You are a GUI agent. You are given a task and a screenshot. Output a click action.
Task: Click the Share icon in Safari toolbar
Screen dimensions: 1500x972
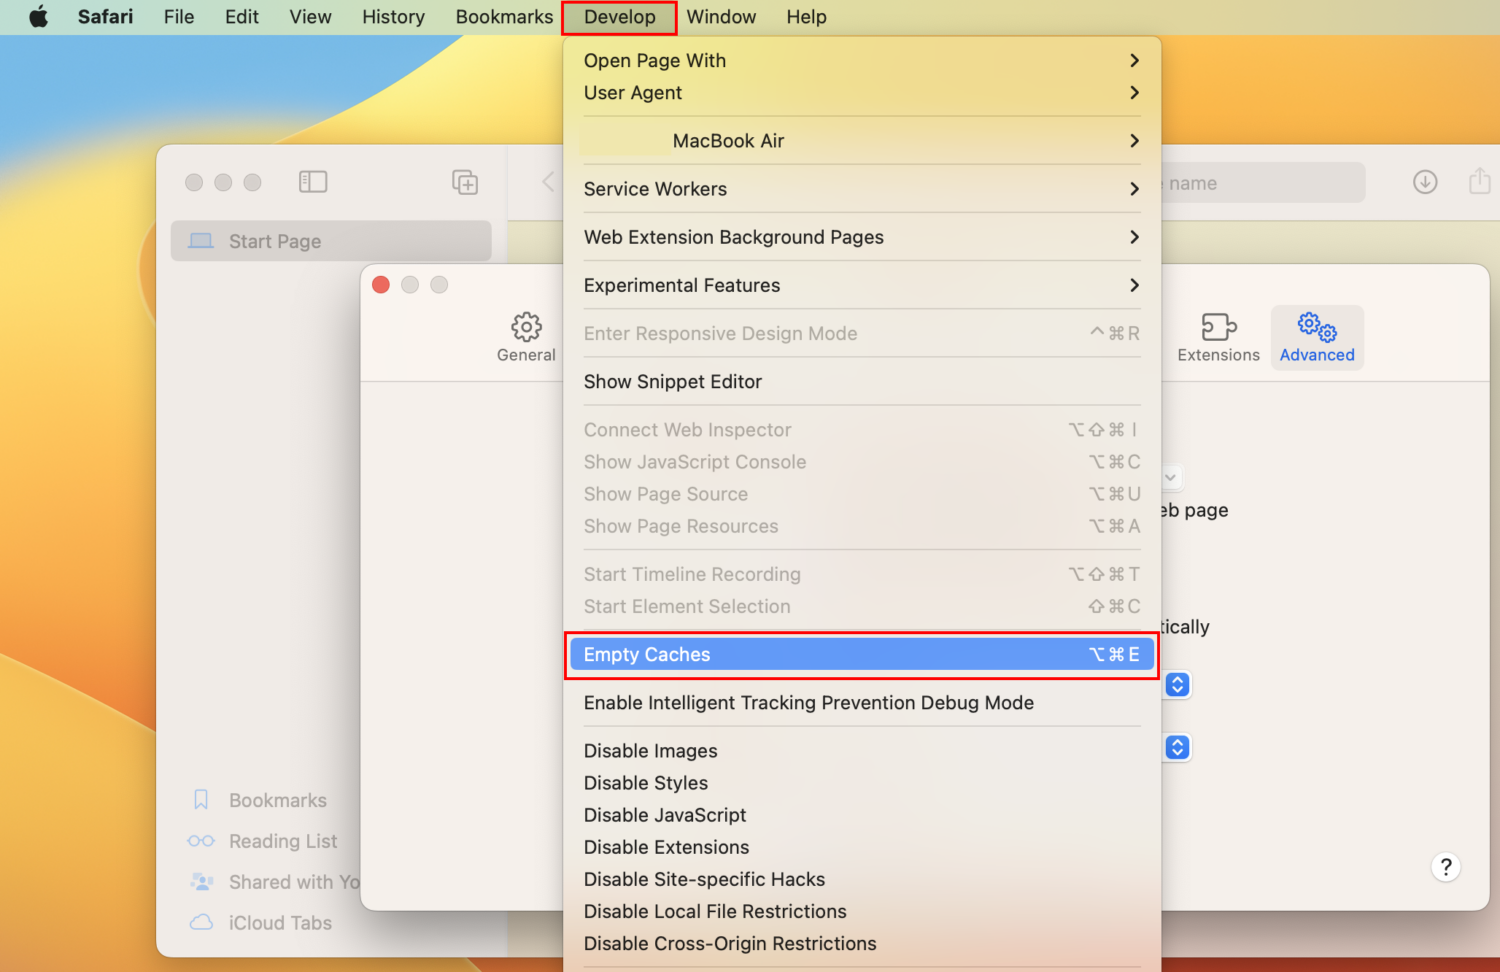point(1479,181)
